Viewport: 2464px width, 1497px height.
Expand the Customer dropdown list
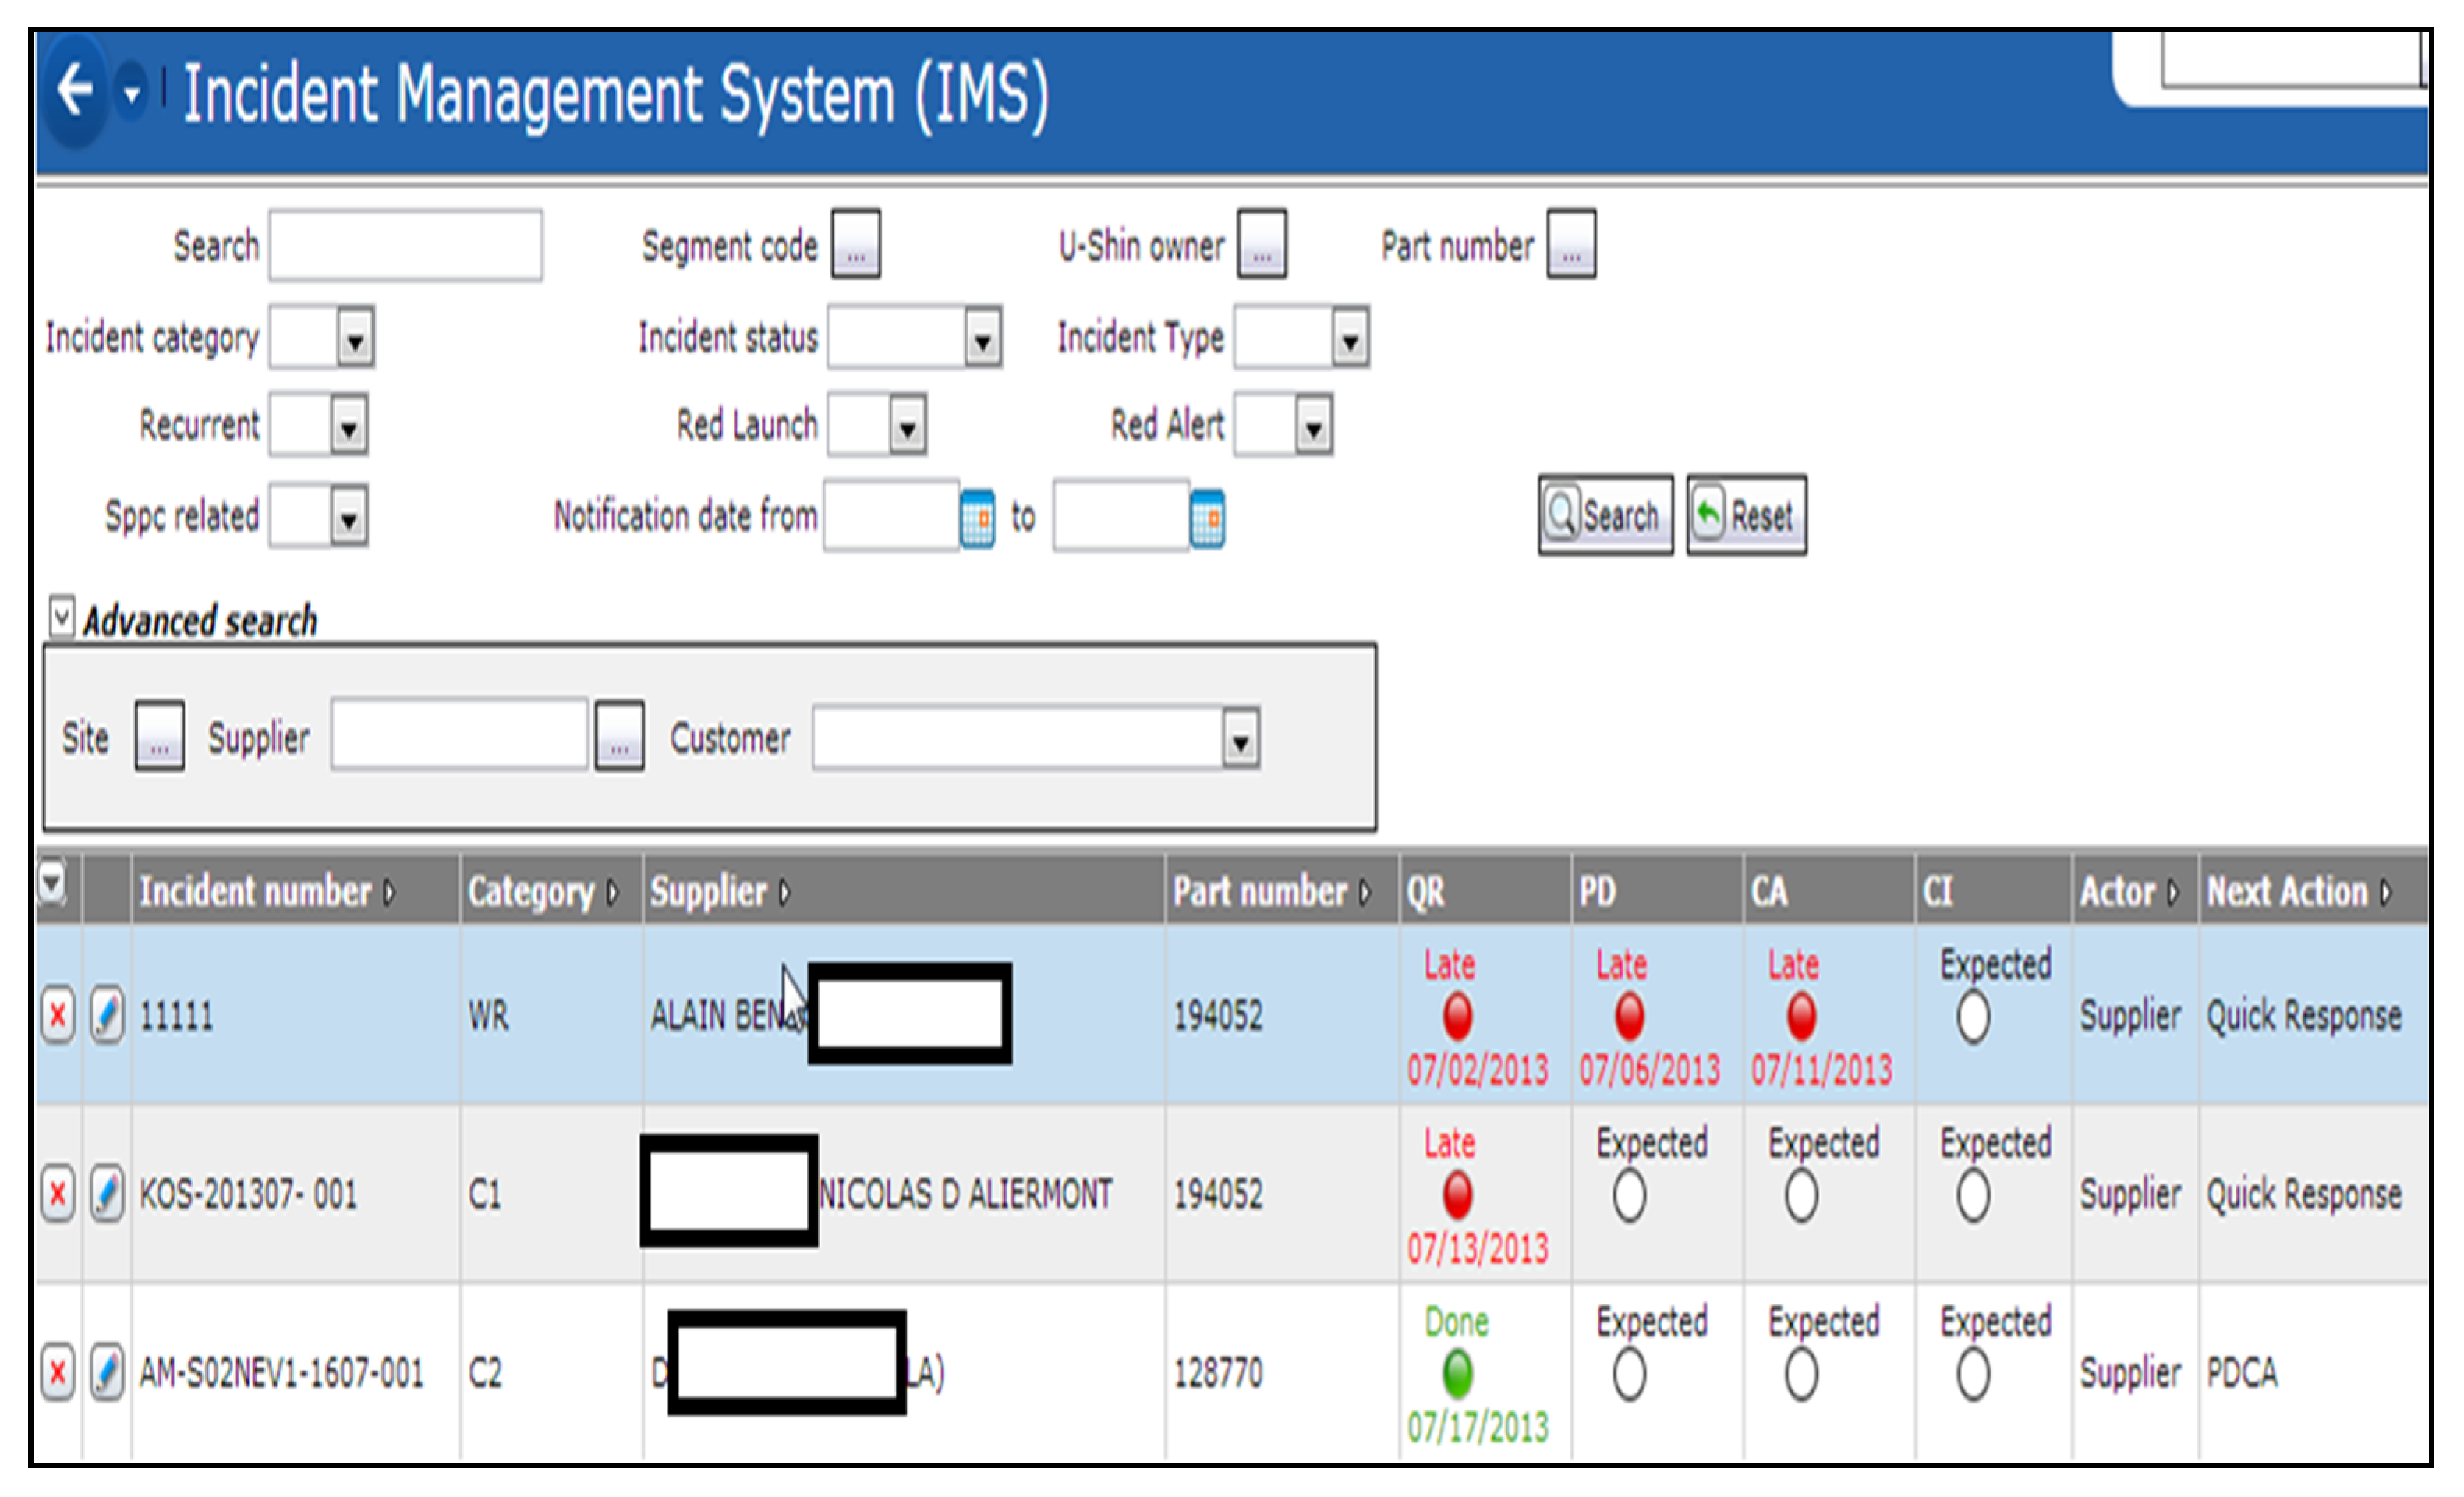[1240, 739]
